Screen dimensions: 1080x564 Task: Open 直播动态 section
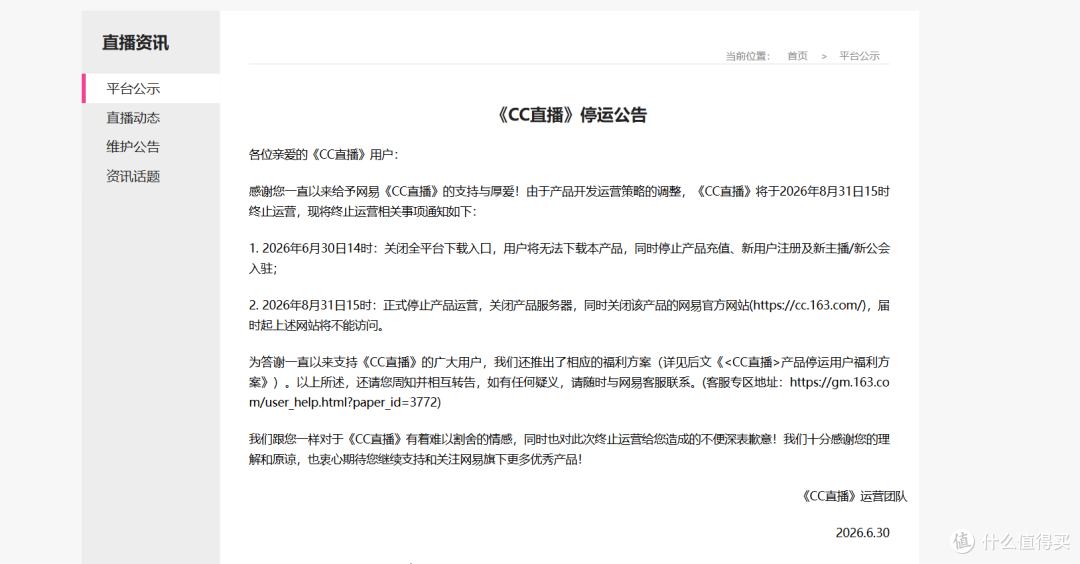coord(133,118)
